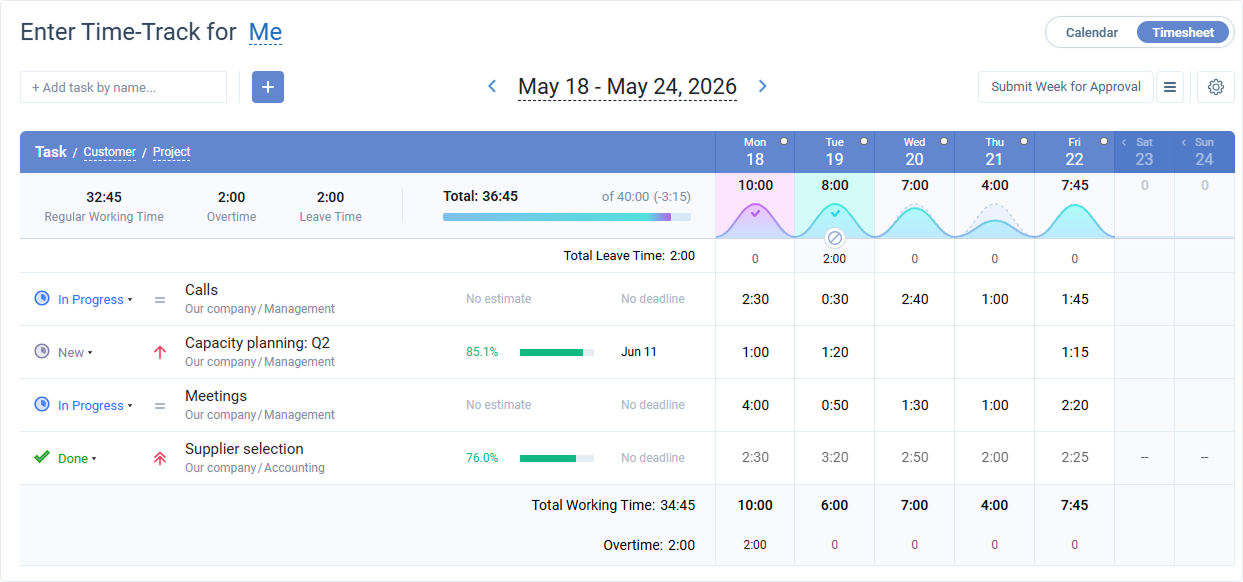Open the Capacity planning New status dropdown
This screenshot has height=582, width=1243.
(x=75, y=353)
